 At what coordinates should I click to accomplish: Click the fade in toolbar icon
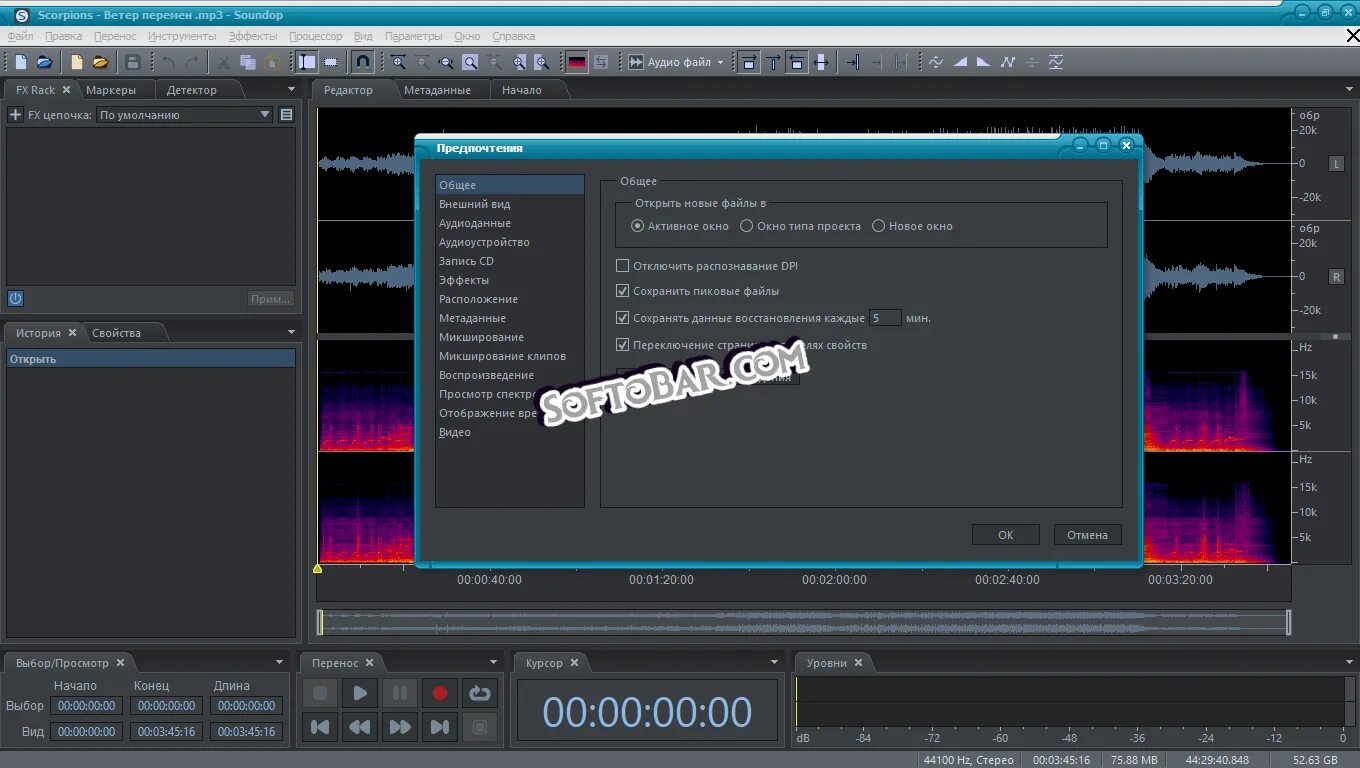tap(960, 62)
